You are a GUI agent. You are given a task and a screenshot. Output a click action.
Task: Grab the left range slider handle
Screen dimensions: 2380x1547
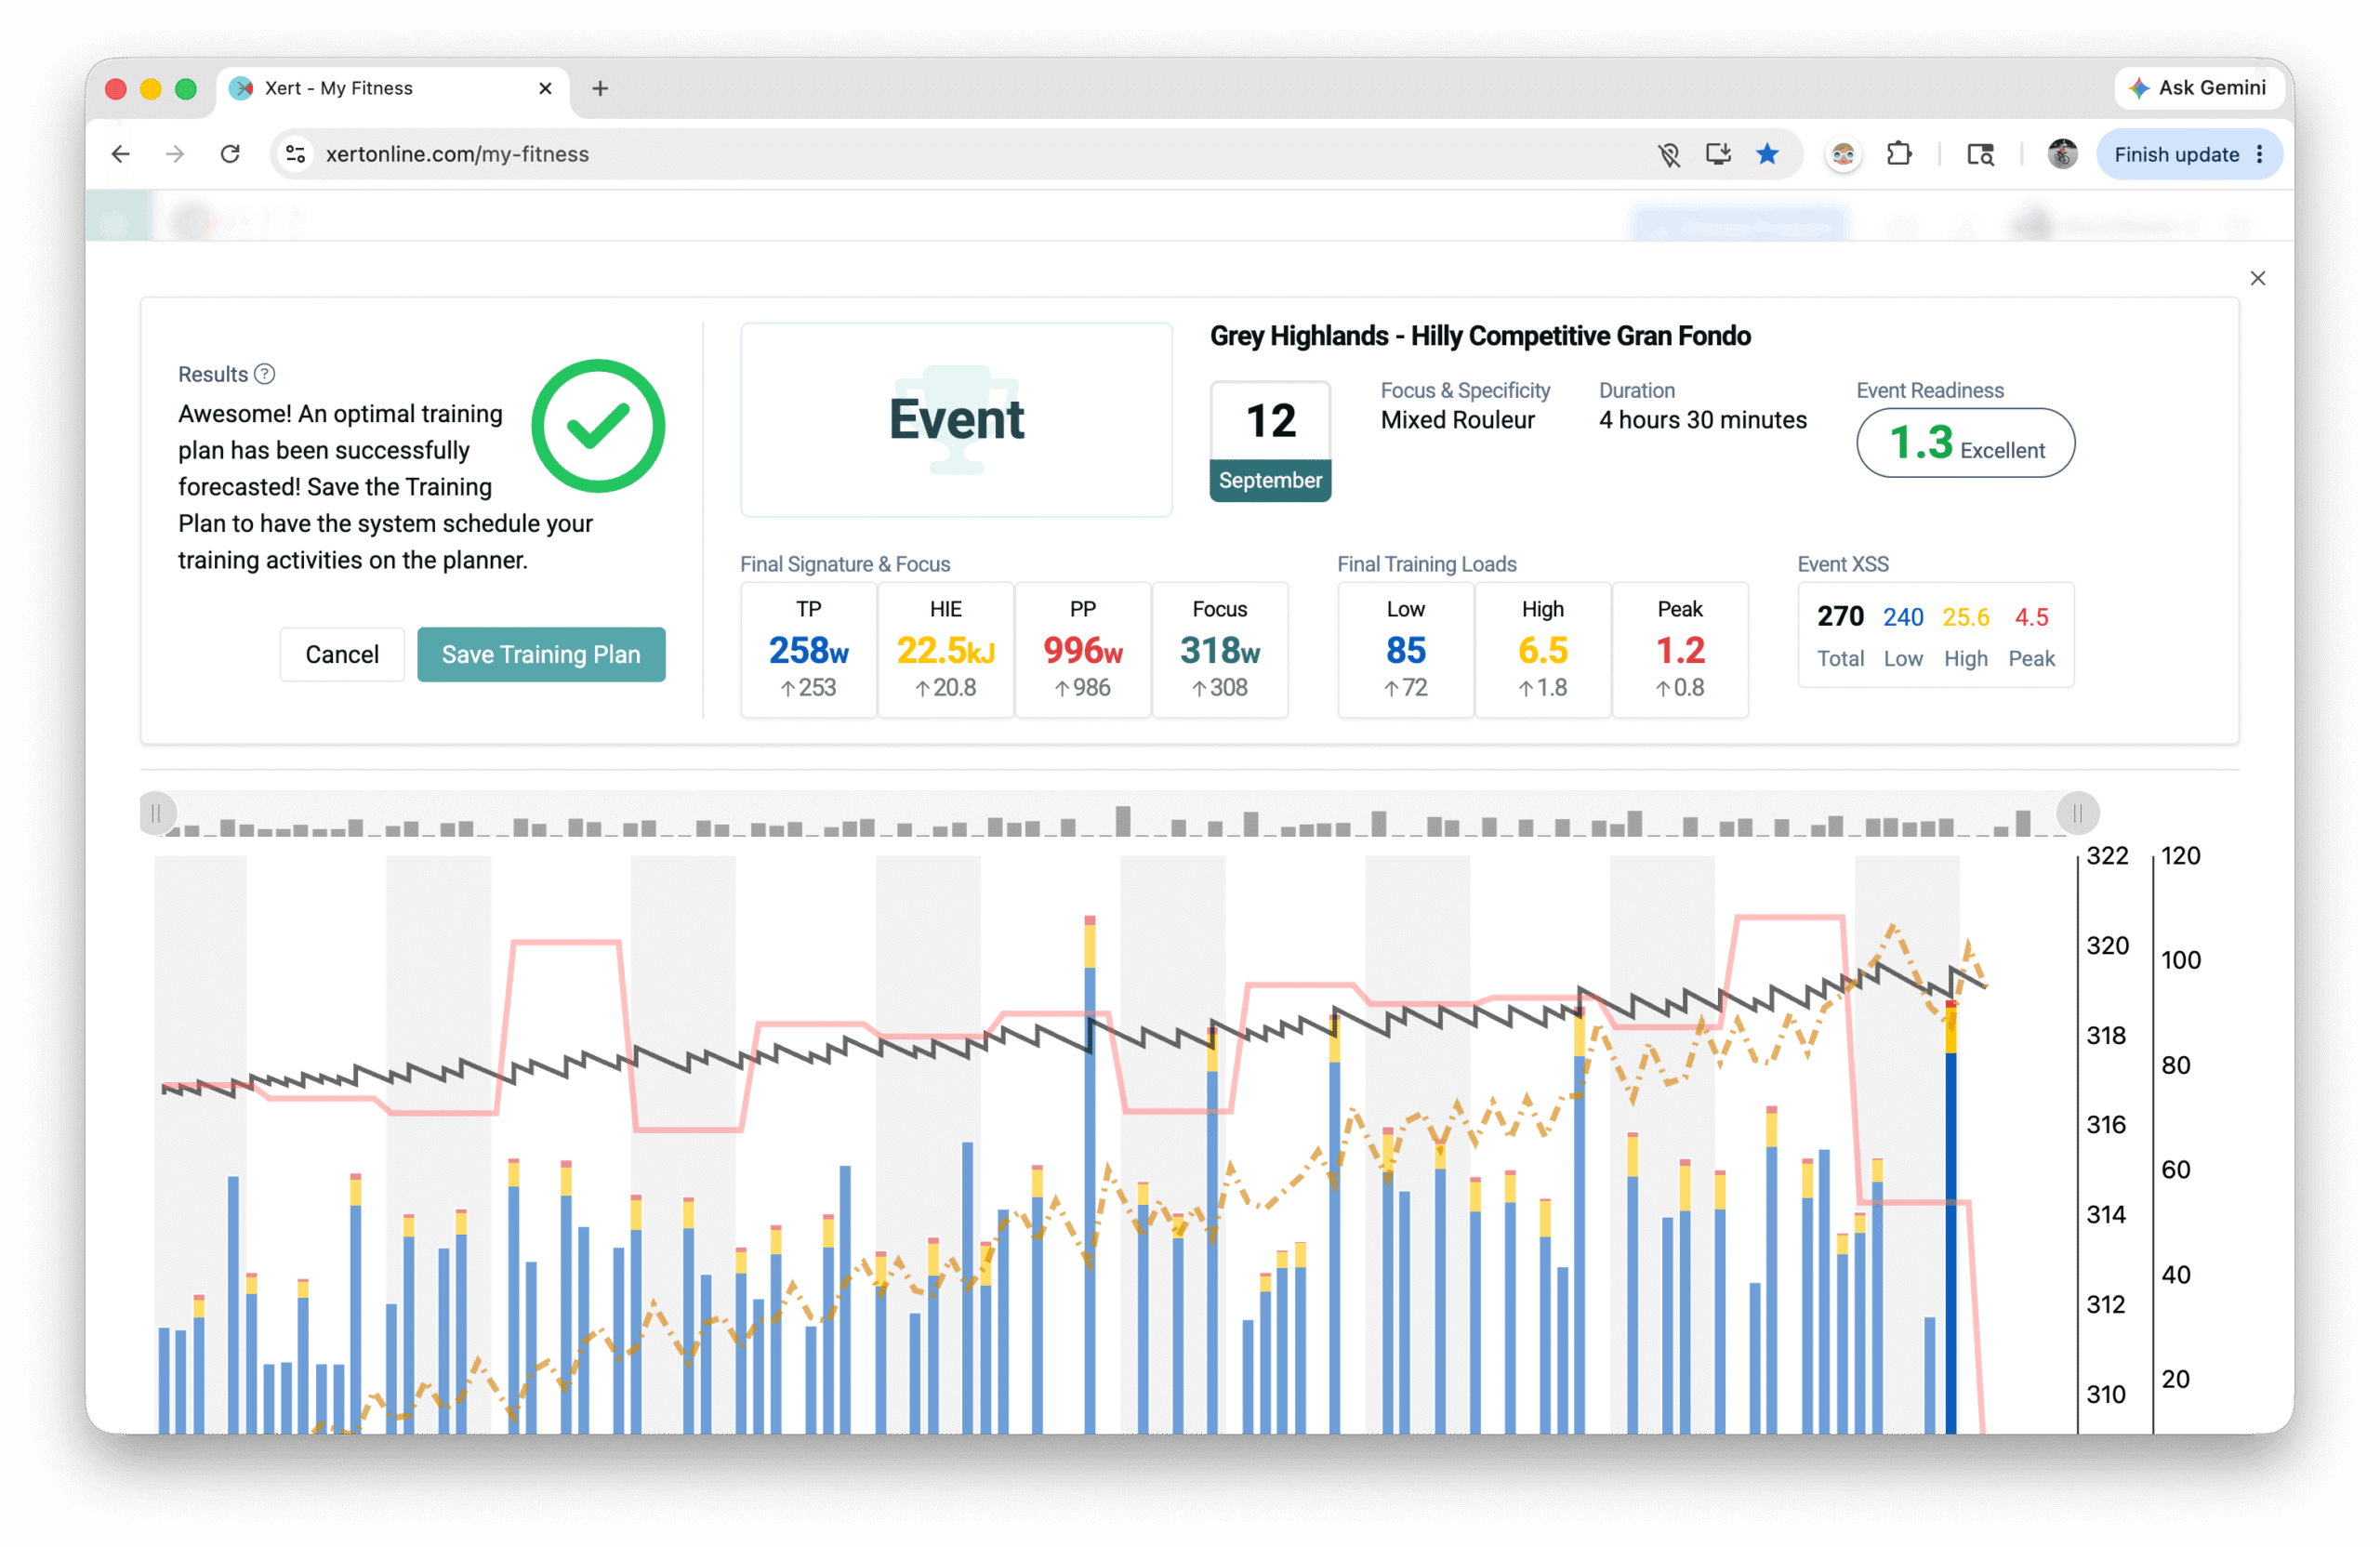156,814
